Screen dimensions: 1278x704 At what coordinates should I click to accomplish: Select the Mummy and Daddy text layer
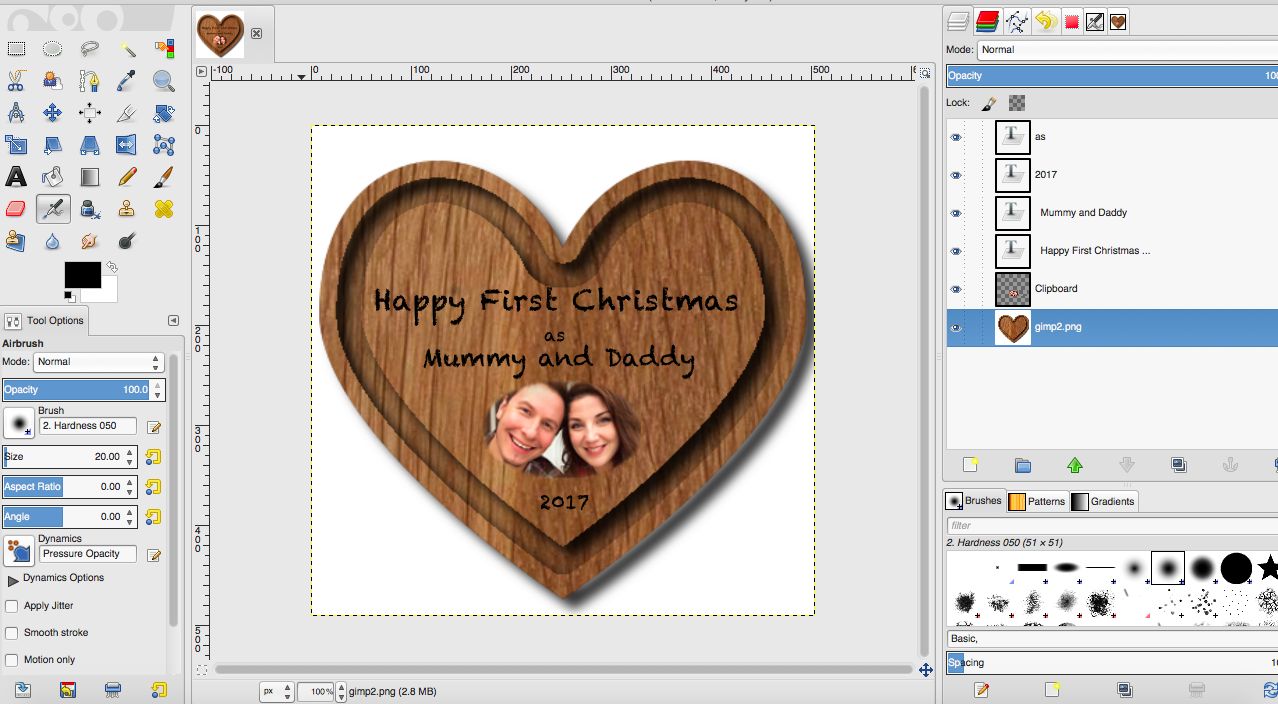pyautogui.click(x=1083, y=213)
